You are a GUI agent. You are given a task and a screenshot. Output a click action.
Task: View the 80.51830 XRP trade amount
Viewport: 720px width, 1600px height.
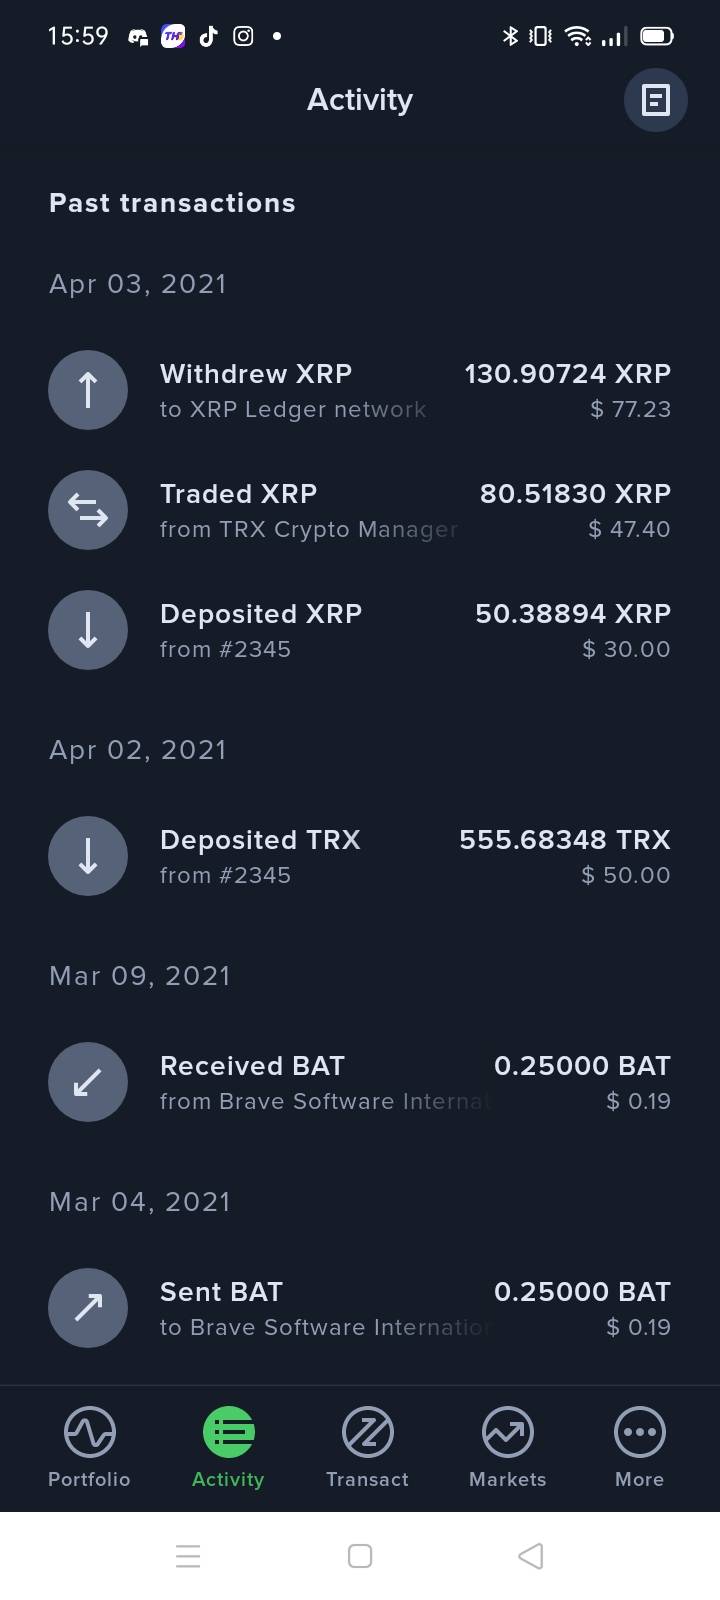[575, 493]
